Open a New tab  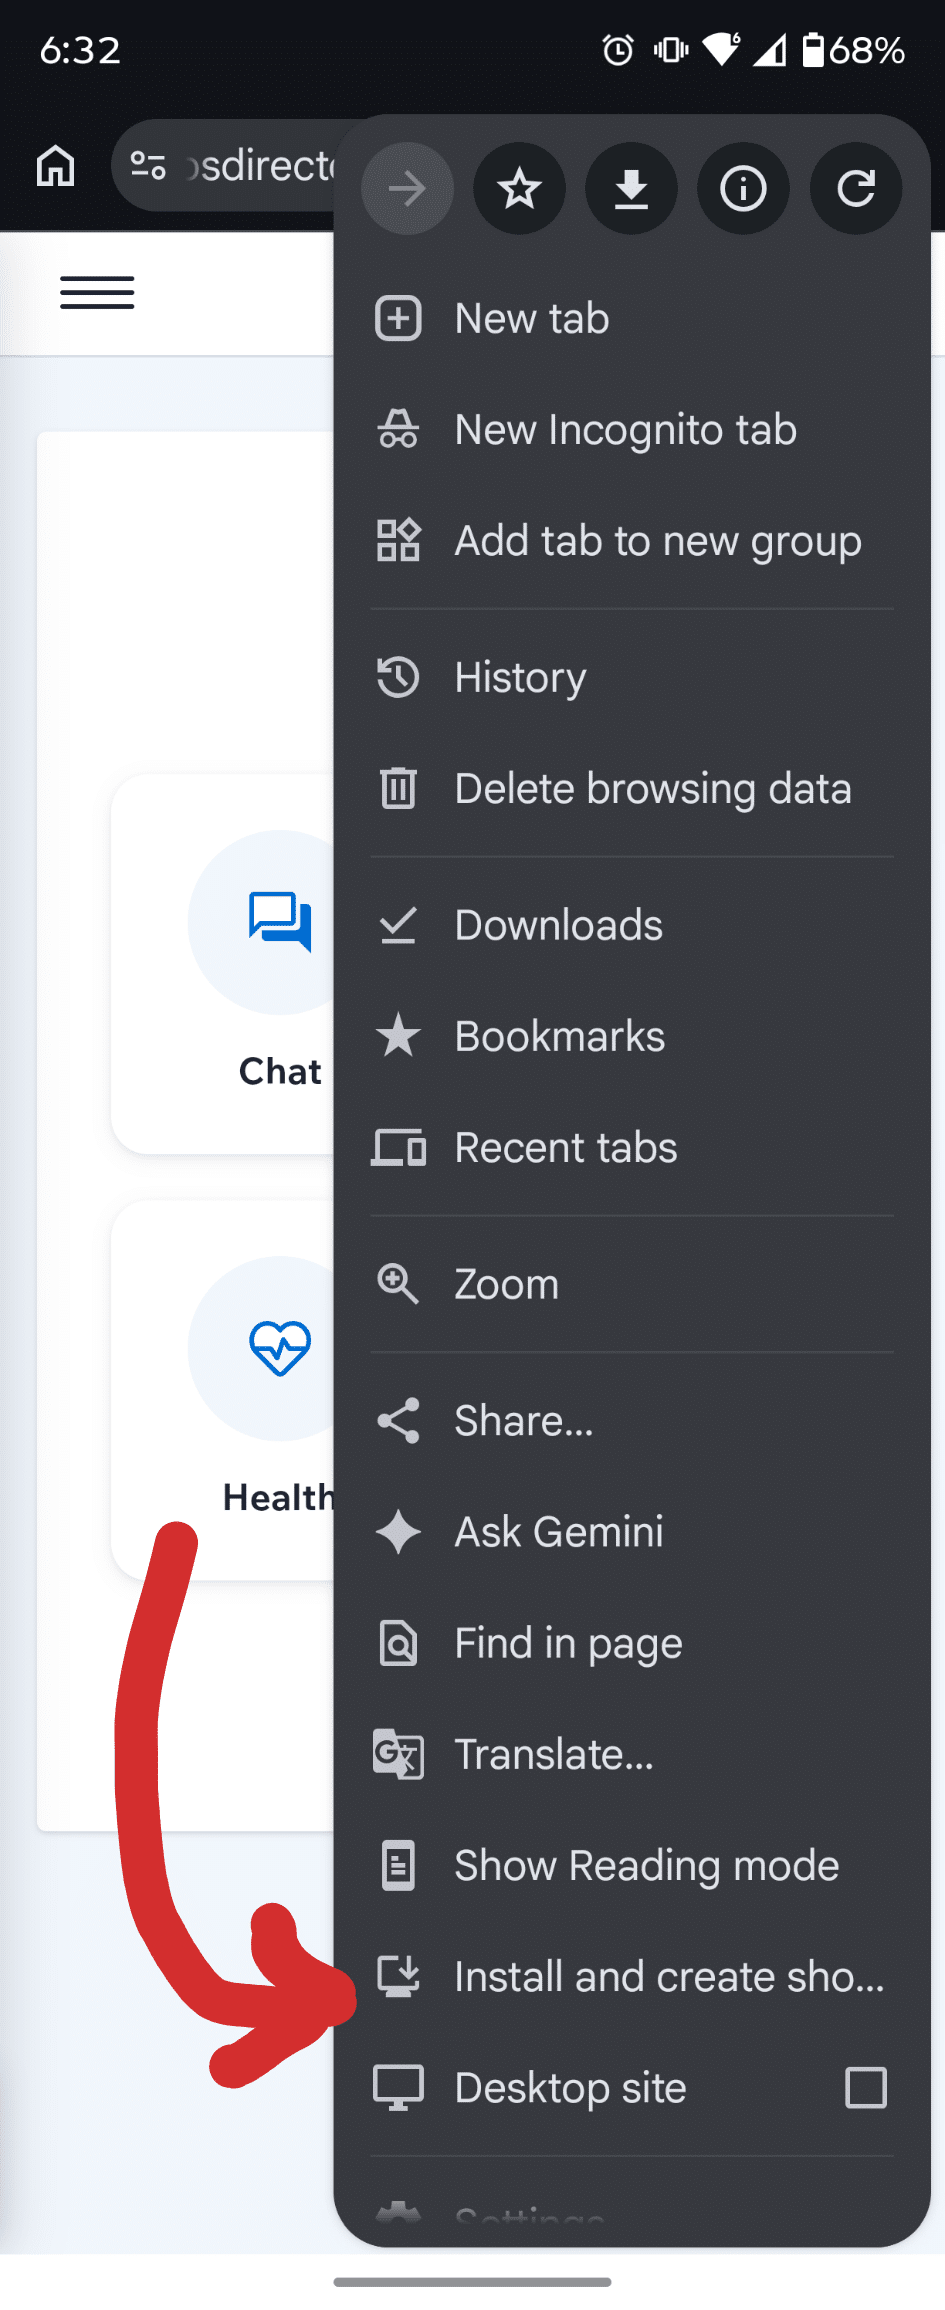tap(632, 319)
